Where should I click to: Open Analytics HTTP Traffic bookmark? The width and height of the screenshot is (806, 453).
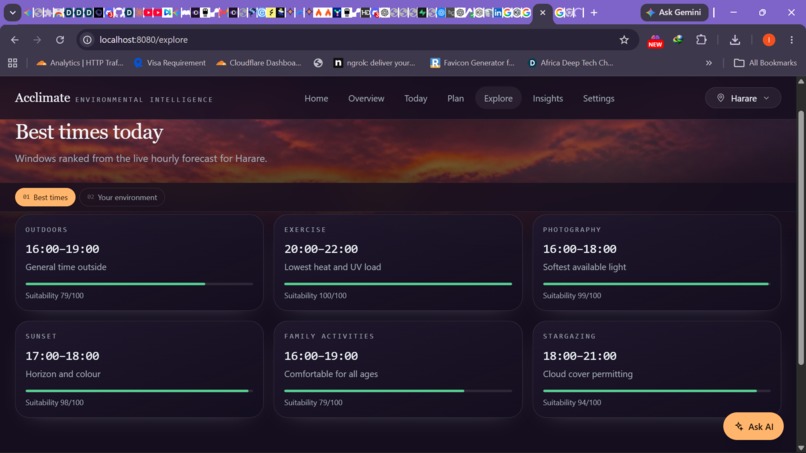click(80, 63)
